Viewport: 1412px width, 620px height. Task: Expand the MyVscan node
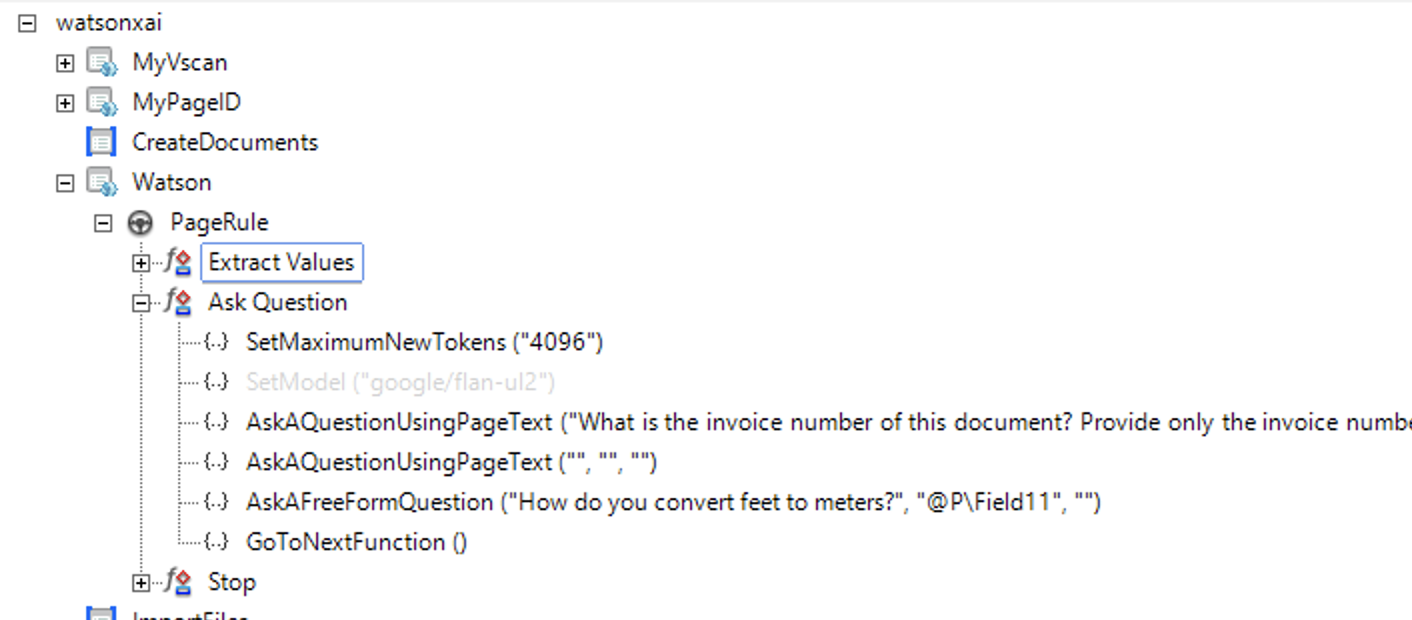(65, 63)
